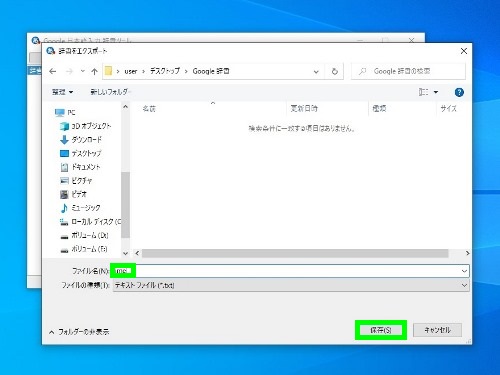
Task: Sort by サイズ column header
Action: pyautogui.click(x=448, y=108)
